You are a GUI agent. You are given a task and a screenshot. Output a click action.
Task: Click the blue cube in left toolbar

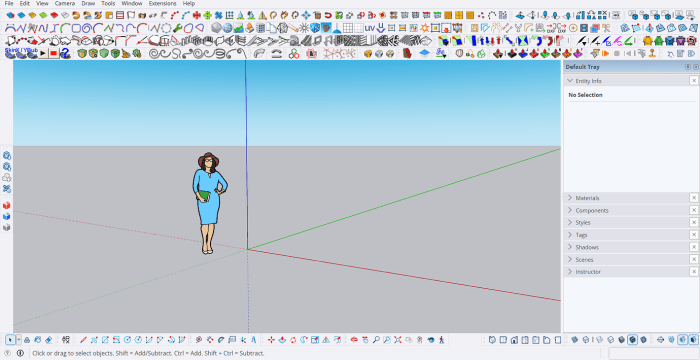[6, 216]
